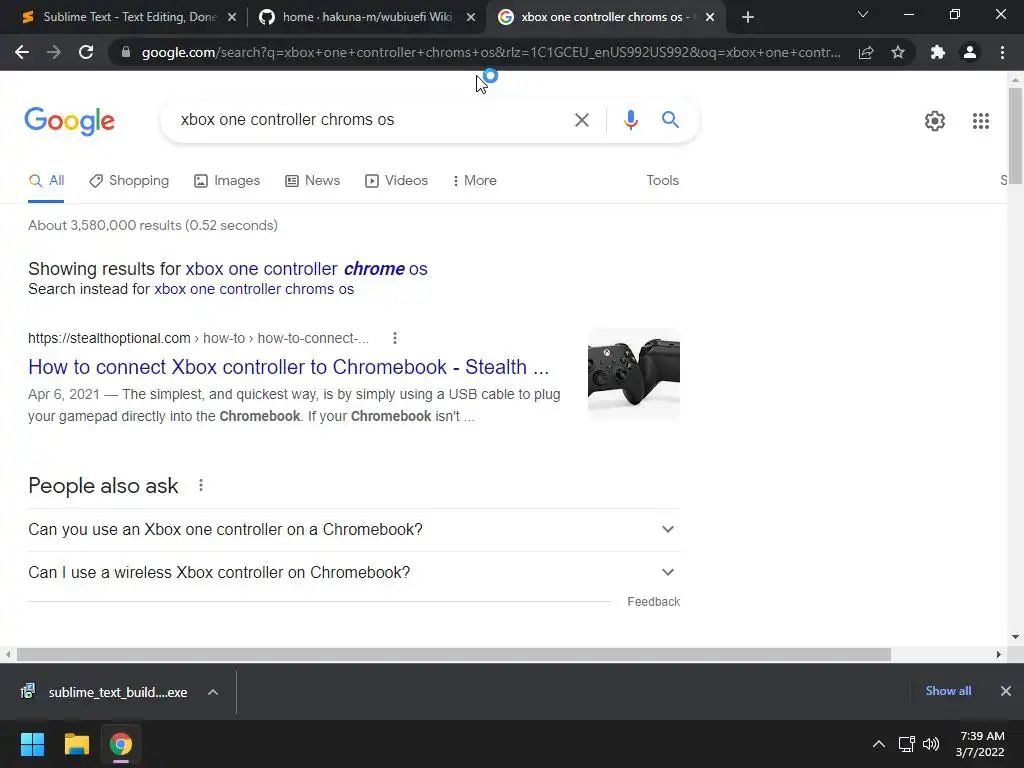Viewport: 1024px width, 768px height.
Task: Click the scroll down arrow
Action: pos(1015,637)
